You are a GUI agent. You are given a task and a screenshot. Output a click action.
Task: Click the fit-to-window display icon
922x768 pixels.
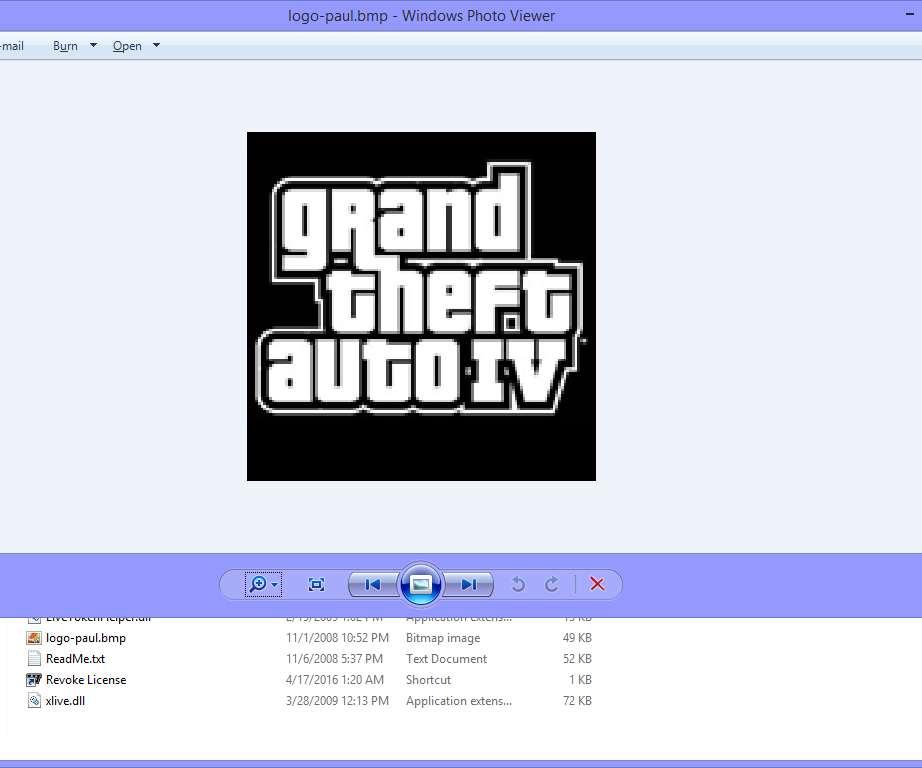pyautogui.click(x=315, y=584)
